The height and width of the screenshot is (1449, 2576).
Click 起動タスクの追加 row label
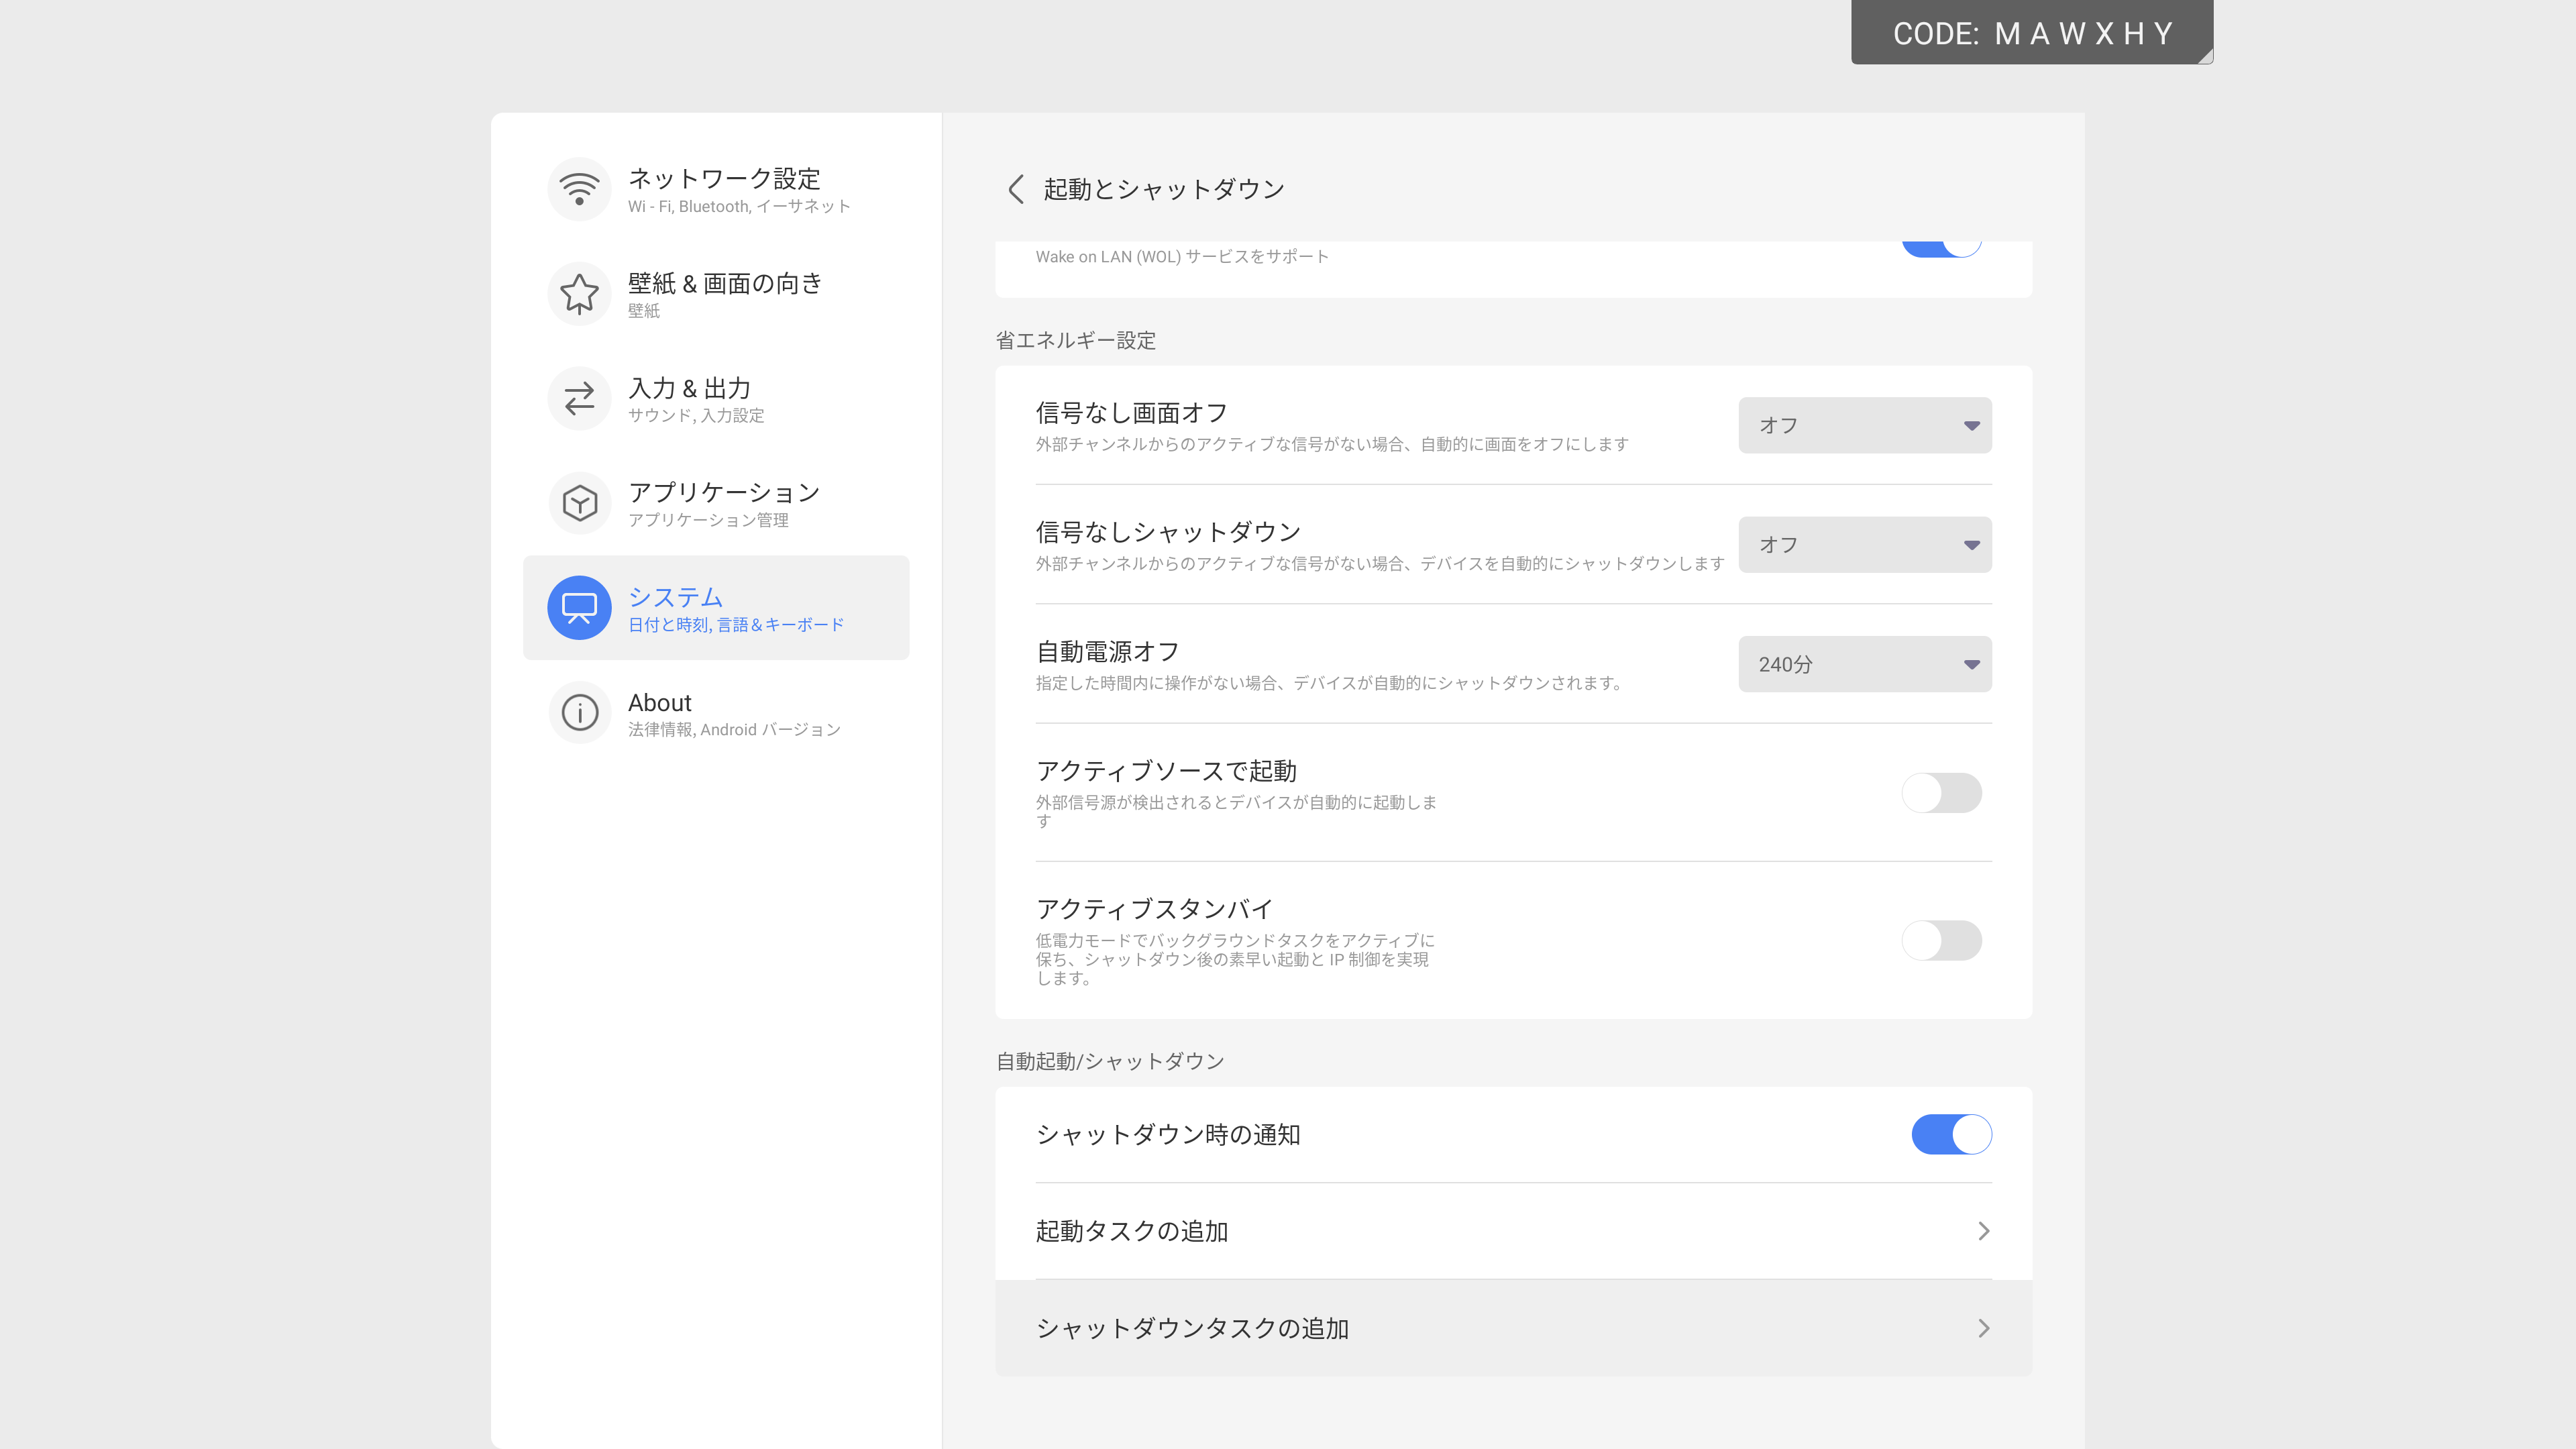pyautogui.click(x=1132, y=1231)
